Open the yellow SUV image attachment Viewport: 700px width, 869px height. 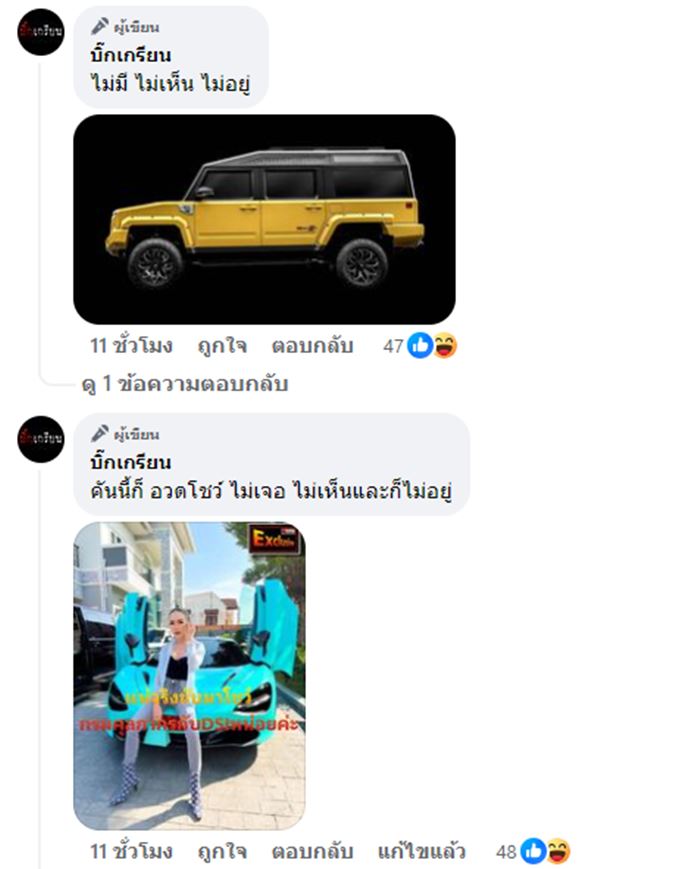coord(264,219)
